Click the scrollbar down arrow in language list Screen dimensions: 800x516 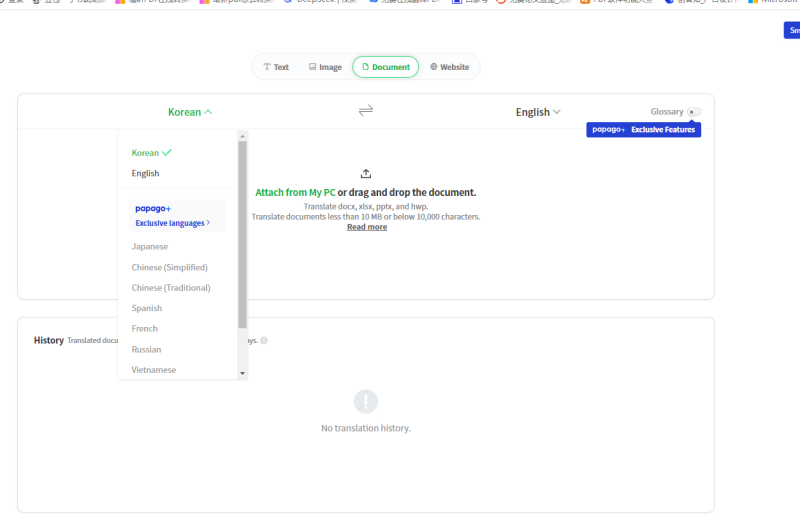[242, 373]
